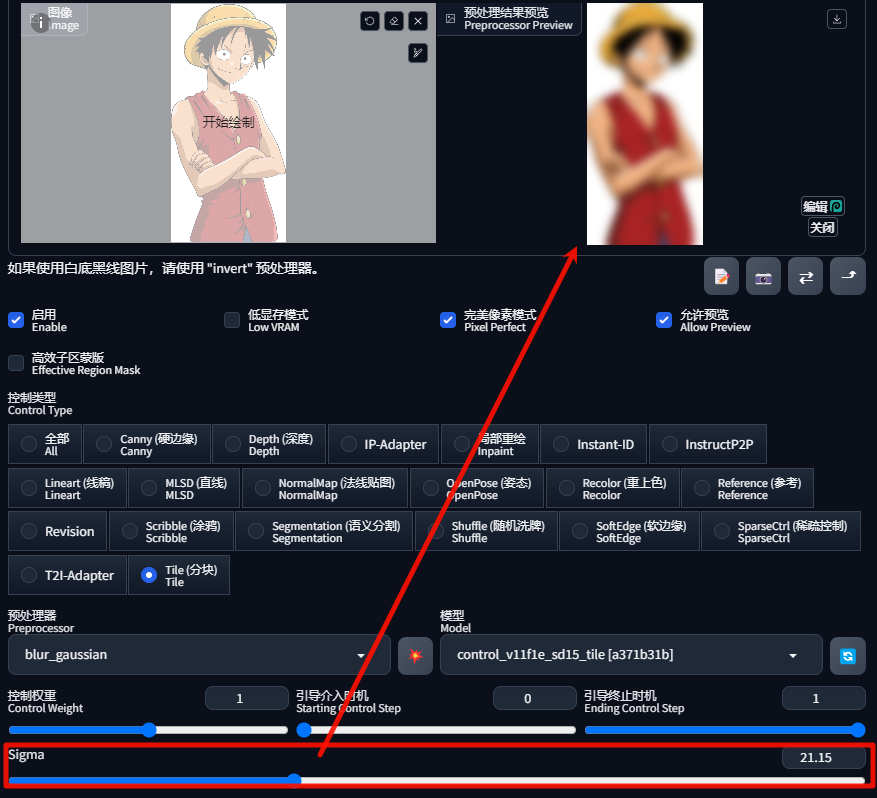Switch to the Image tab
Viewport: 877px width, 798px height.
click(54, 18)
